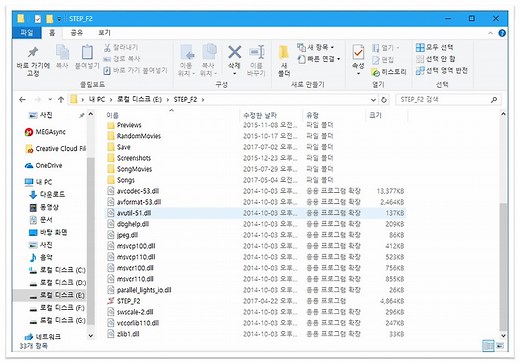
Task: Open Move to (이동 위치) menu
Action: [x=186, y=60]
